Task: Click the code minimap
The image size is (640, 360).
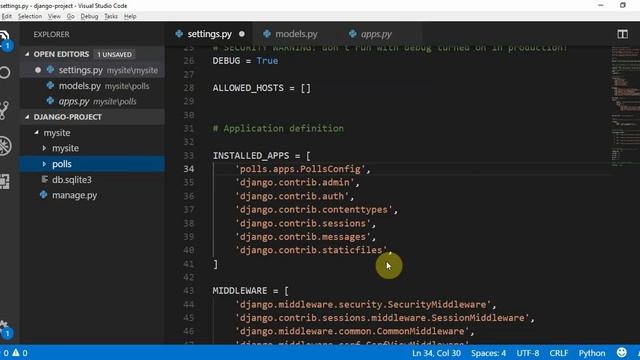Action: (x=625, y=106)
